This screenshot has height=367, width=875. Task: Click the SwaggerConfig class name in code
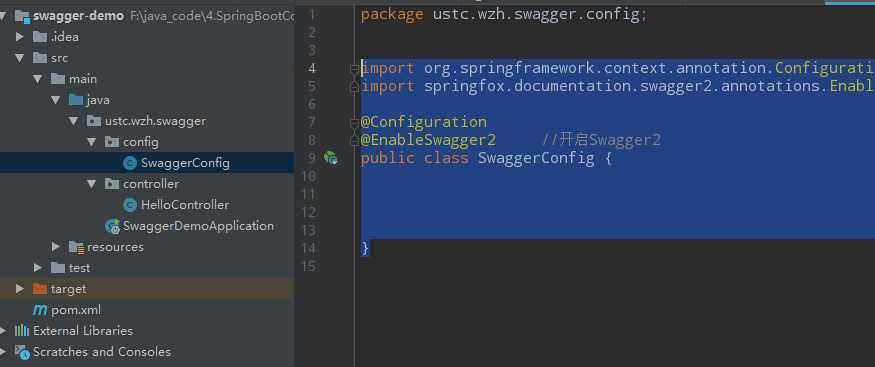click(x=536, y=158)
